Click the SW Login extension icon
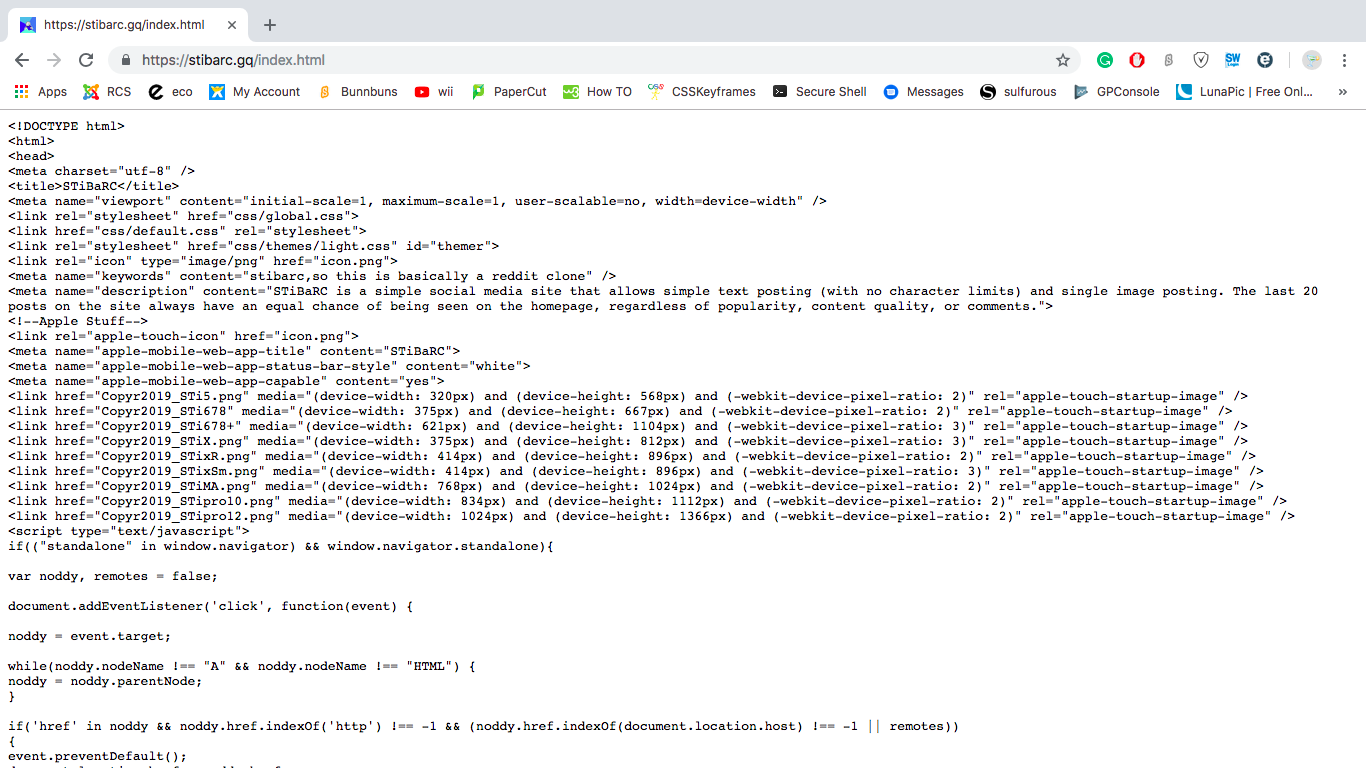 click(1232, 60)
